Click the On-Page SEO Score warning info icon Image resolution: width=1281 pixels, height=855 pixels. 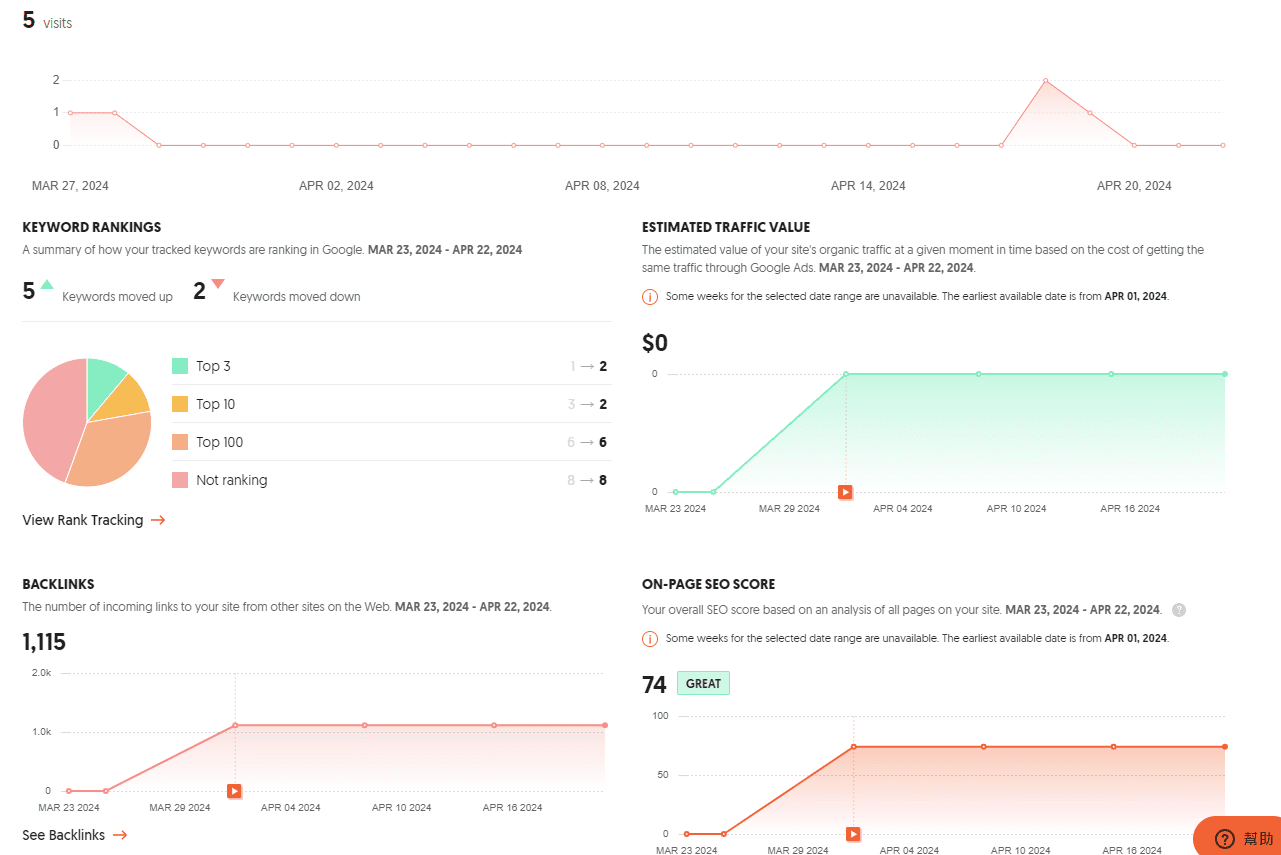pos(650,638)
